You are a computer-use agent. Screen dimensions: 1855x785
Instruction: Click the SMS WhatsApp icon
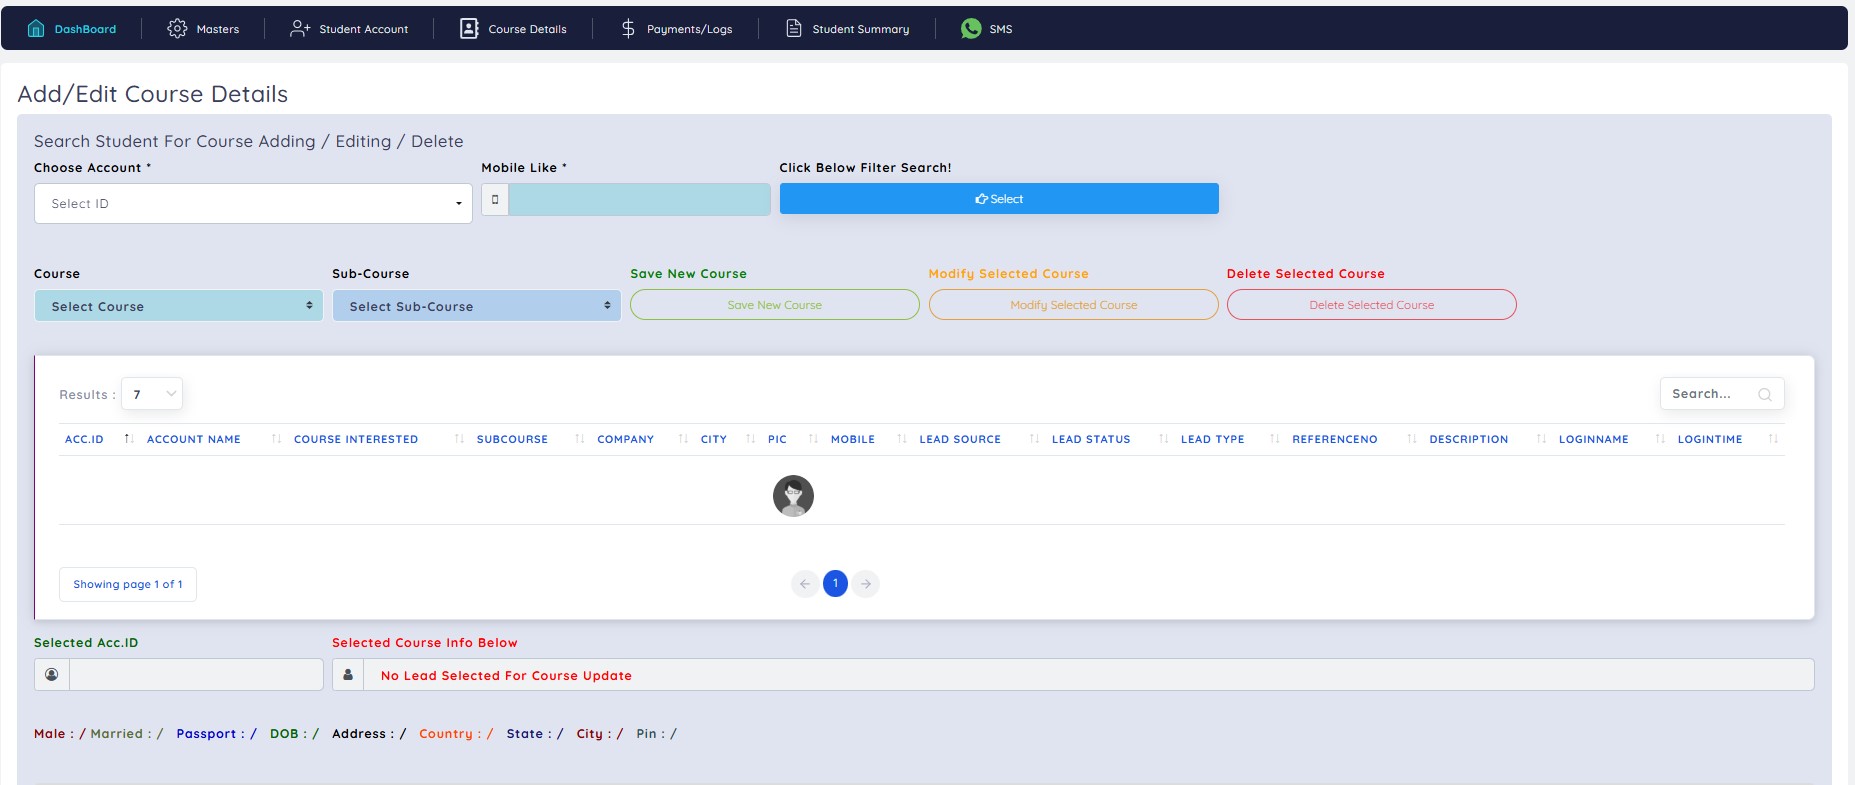tap(971, 29)
